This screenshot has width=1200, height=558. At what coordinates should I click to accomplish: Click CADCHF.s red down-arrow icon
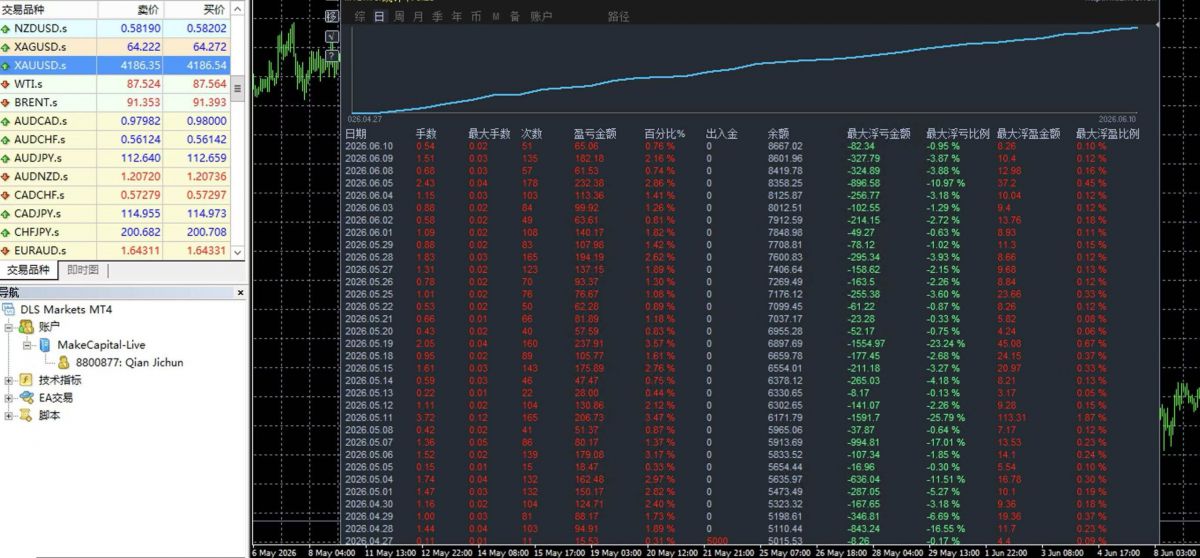click(7, 195)
